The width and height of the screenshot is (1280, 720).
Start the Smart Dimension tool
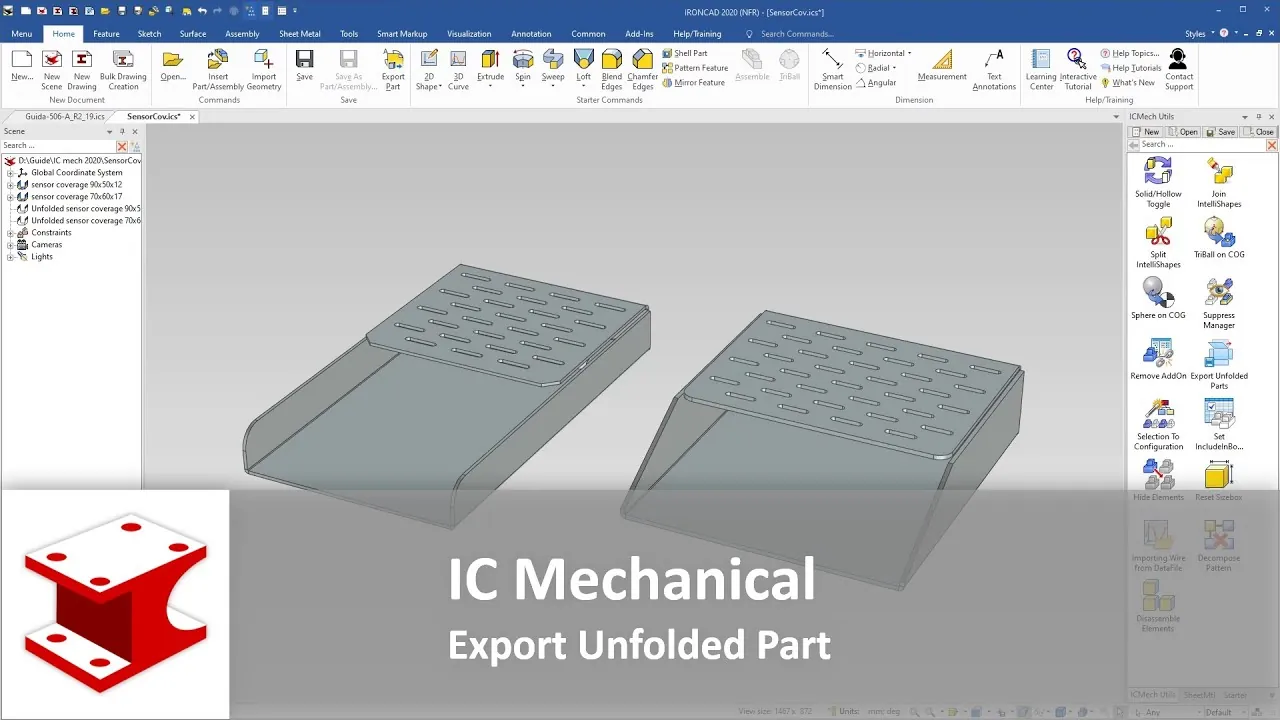[832, 68]
